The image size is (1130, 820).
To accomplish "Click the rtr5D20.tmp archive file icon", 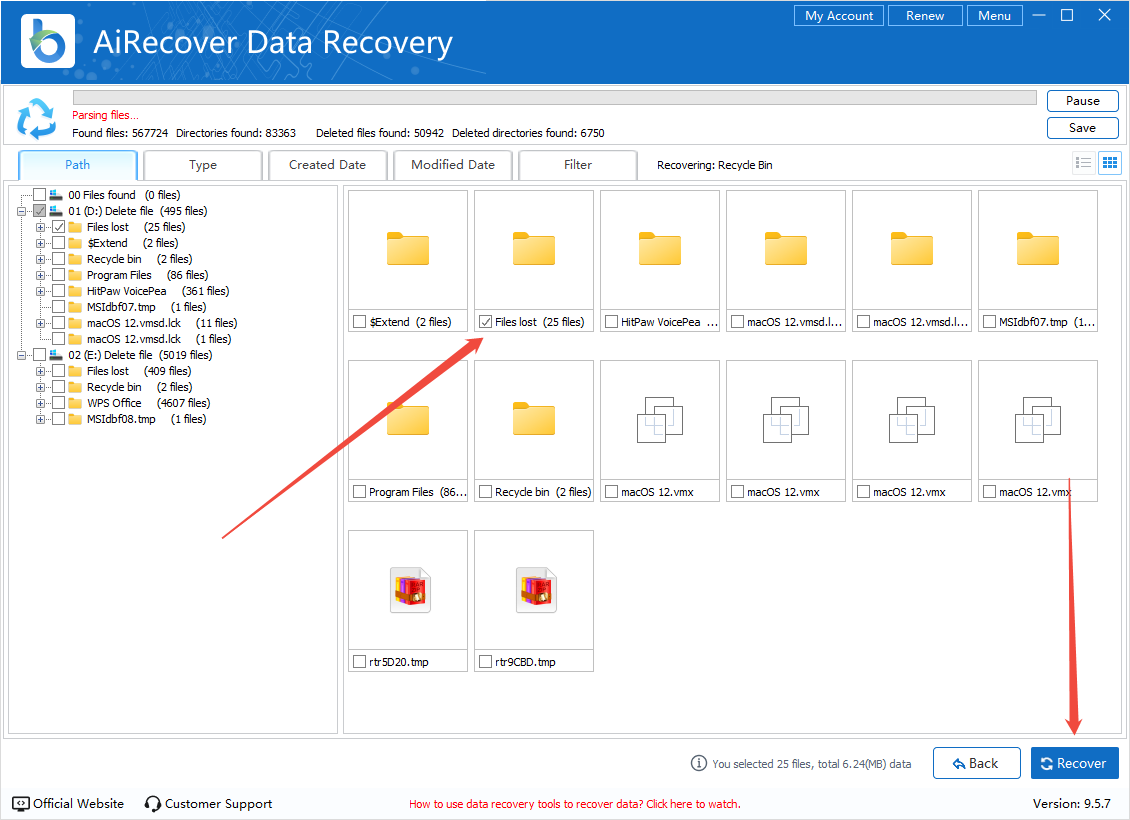I will (x=408, y=590).
